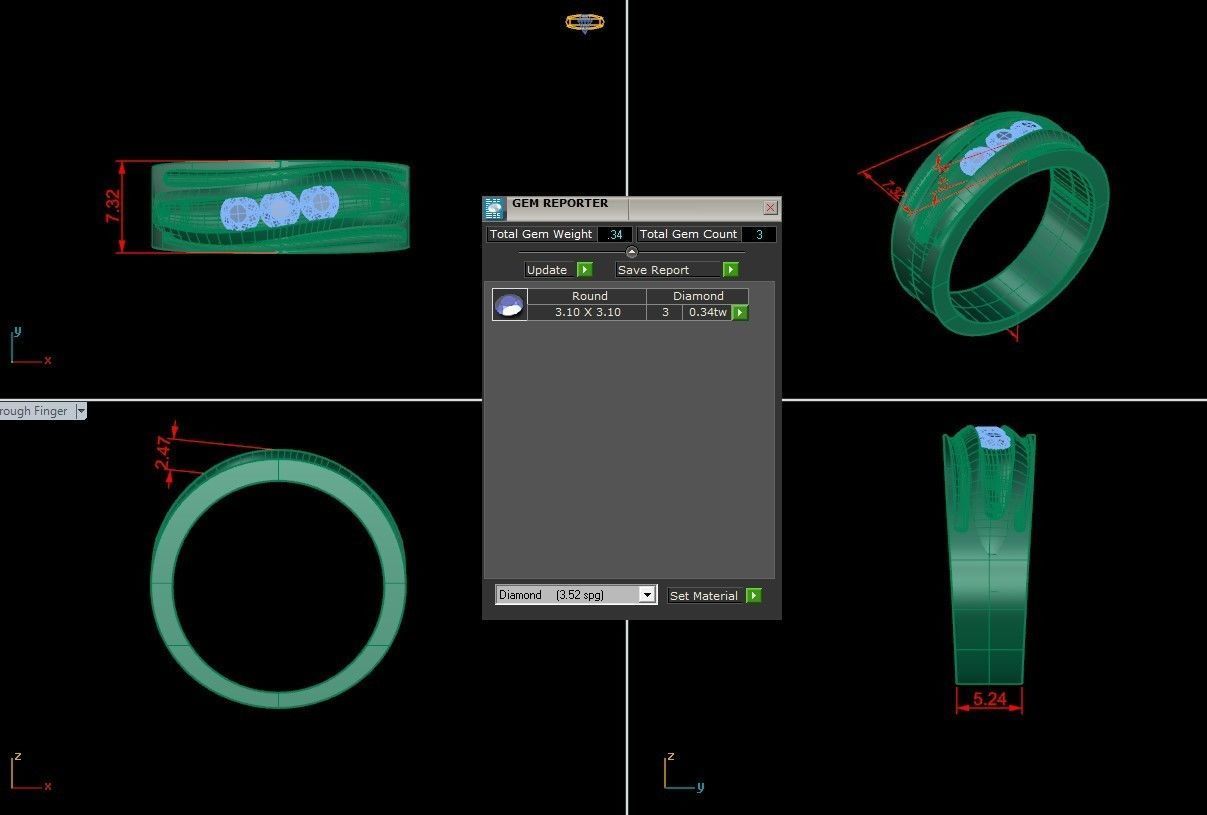
Task: Click the Total Gem Weight label
Action: coord(541,234)
